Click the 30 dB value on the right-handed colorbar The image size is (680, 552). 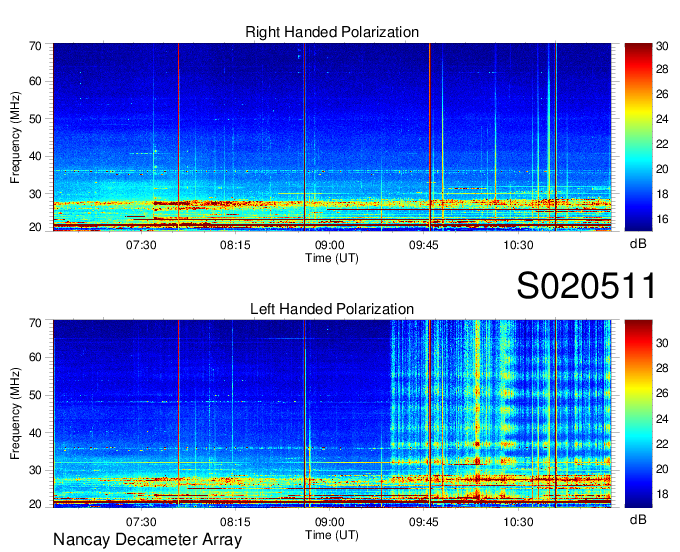coord(662,46)
